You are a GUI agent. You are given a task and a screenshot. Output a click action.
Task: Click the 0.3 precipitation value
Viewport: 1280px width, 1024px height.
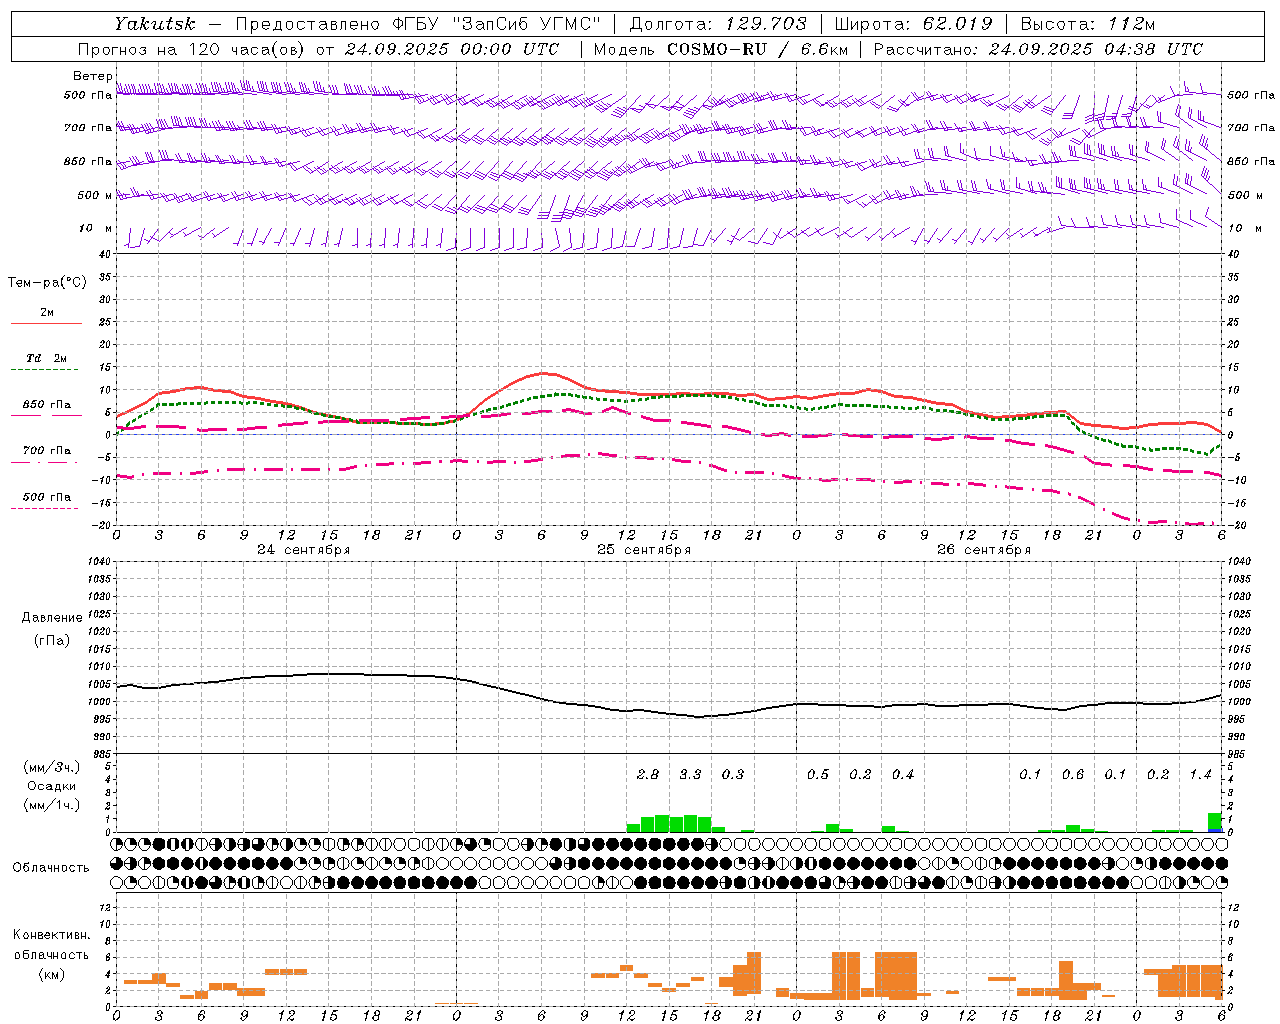(733, 774)
